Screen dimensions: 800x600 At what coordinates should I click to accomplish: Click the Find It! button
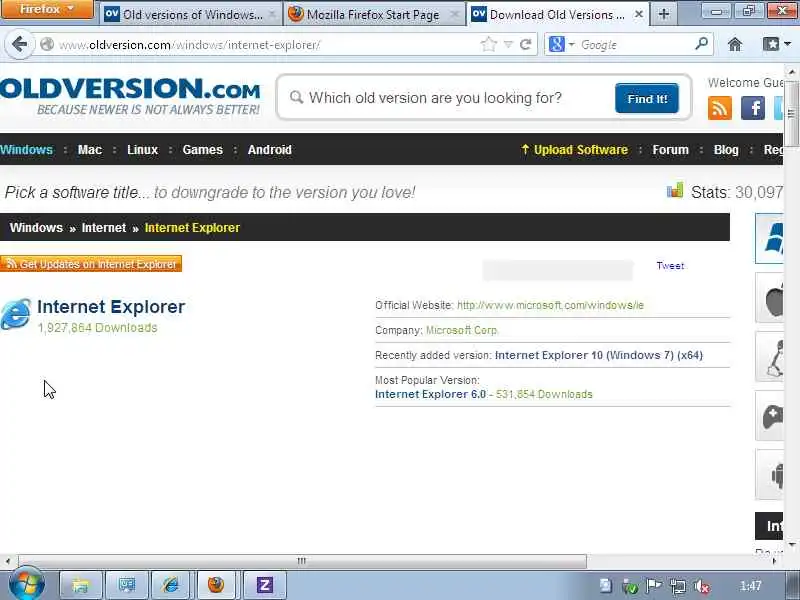(647, 98)
